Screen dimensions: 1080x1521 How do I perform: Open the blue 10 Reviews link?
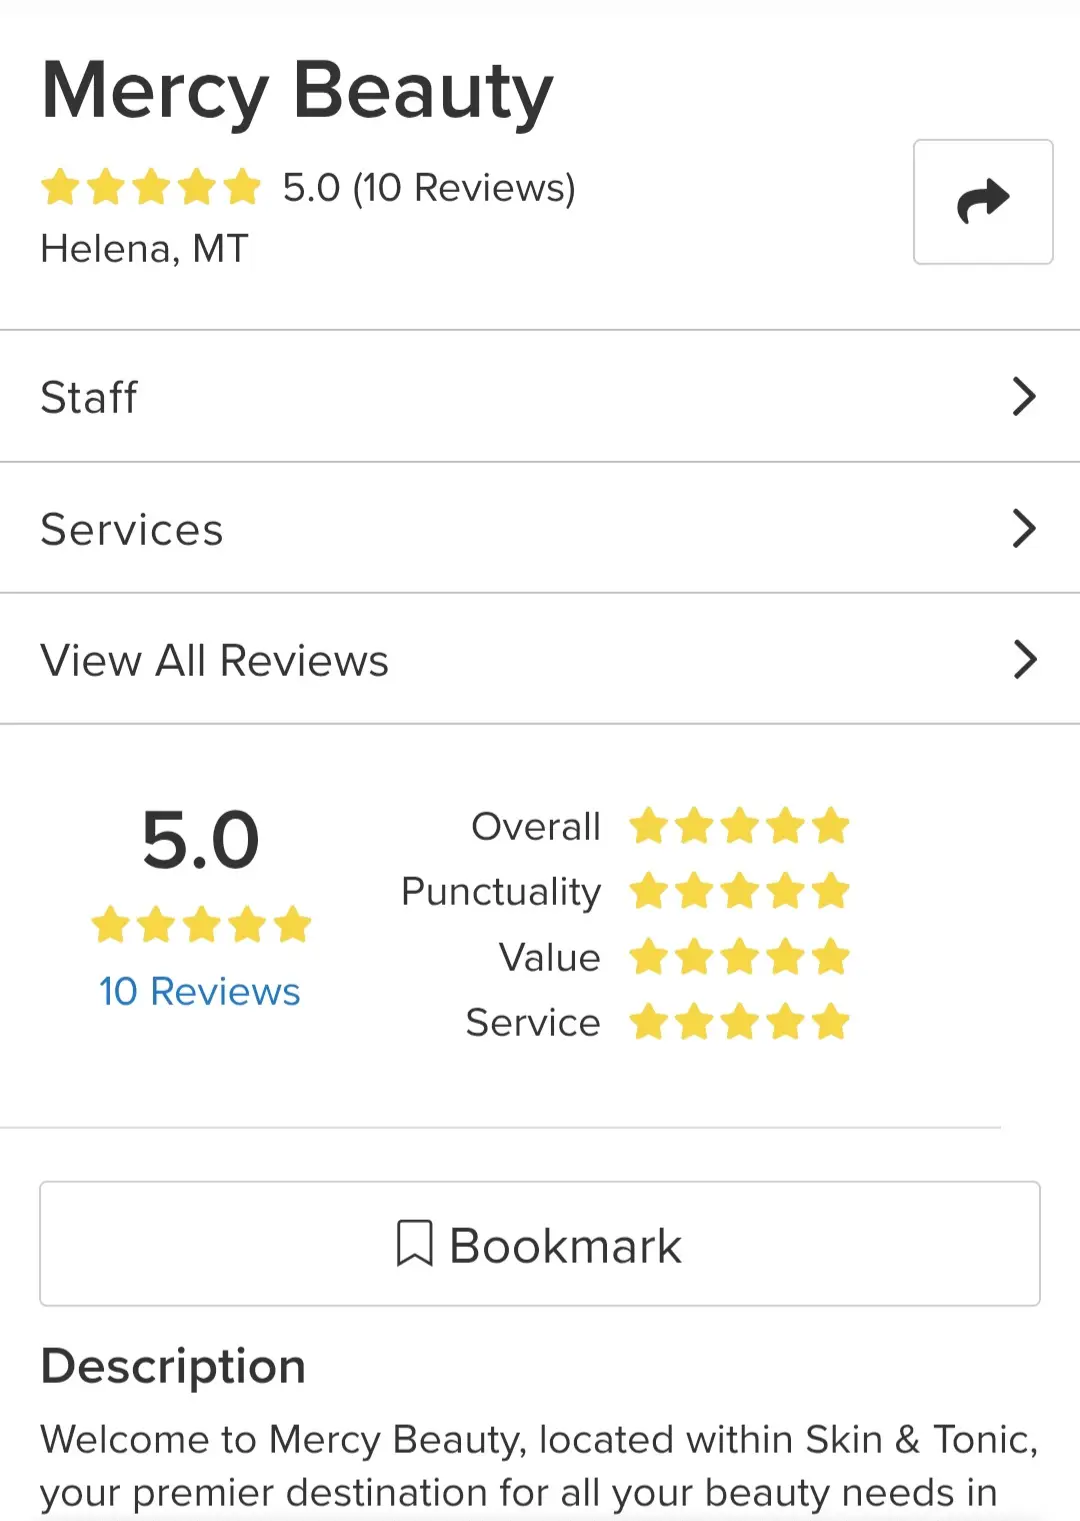[199, 991]
